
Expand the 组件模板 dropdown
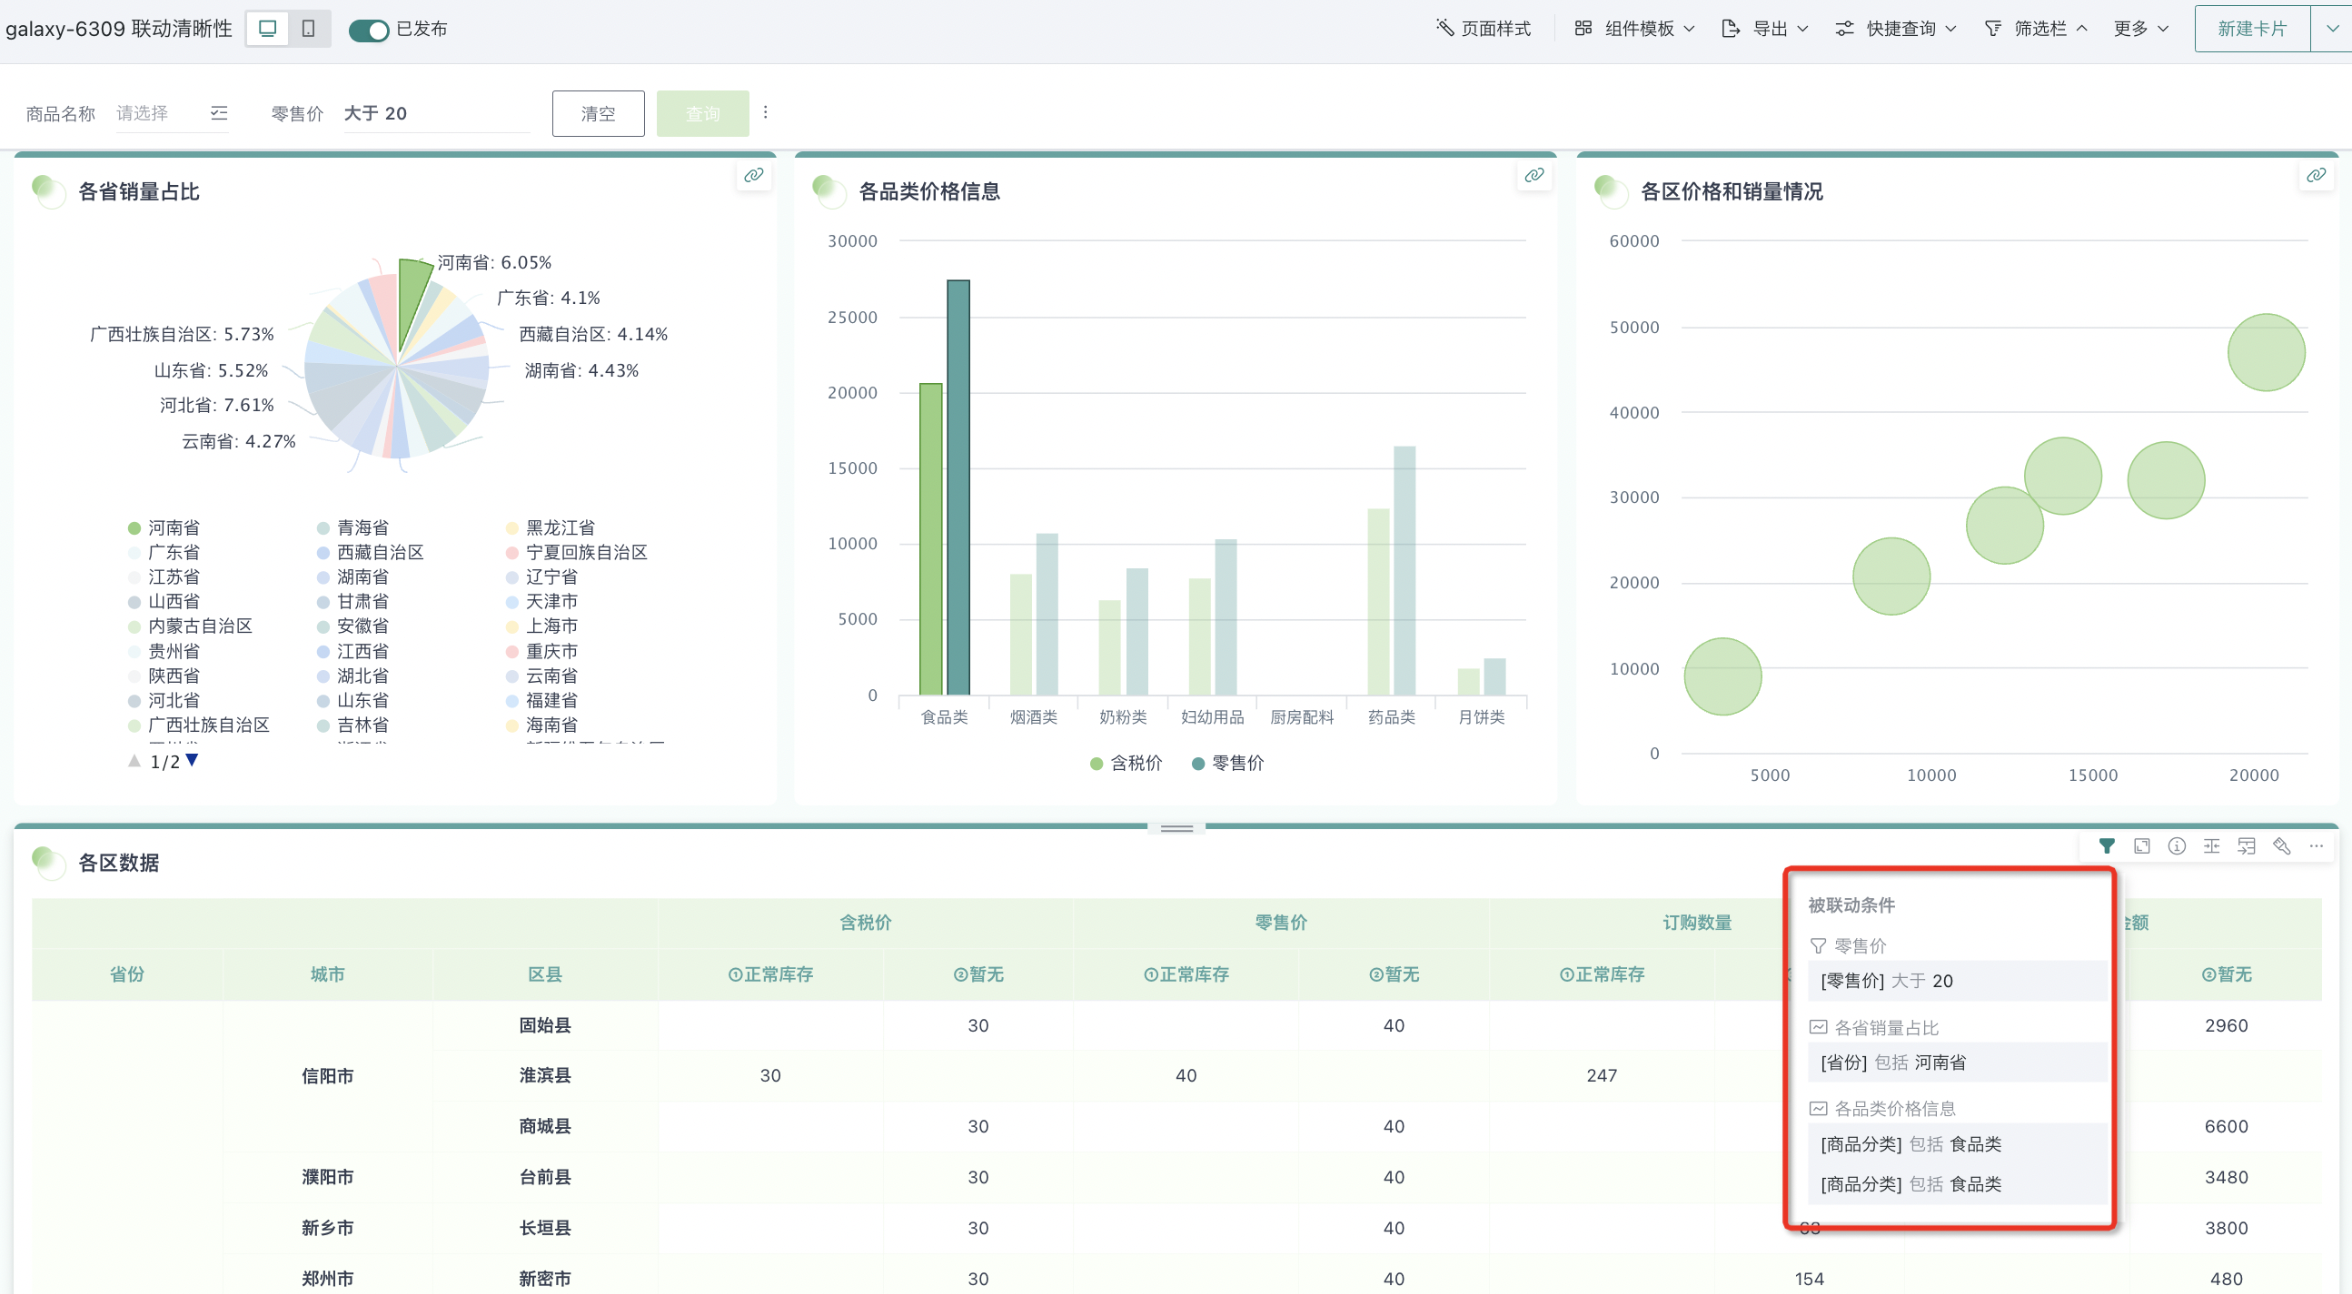pos(1634,29)
